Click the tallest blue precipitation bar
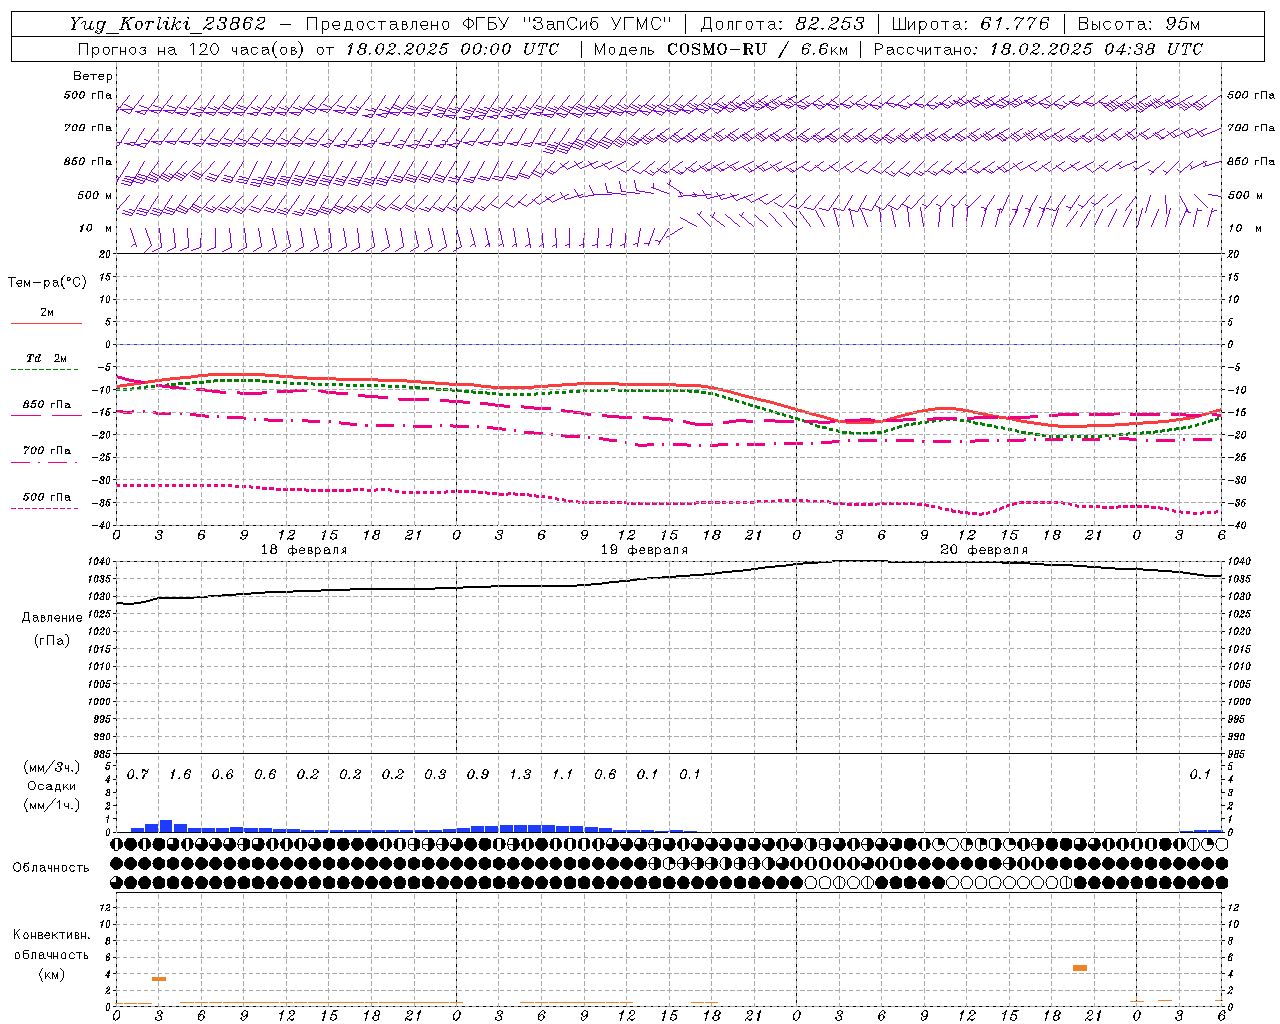The height and width of the screenshot is (1024, 1280). 166,826
